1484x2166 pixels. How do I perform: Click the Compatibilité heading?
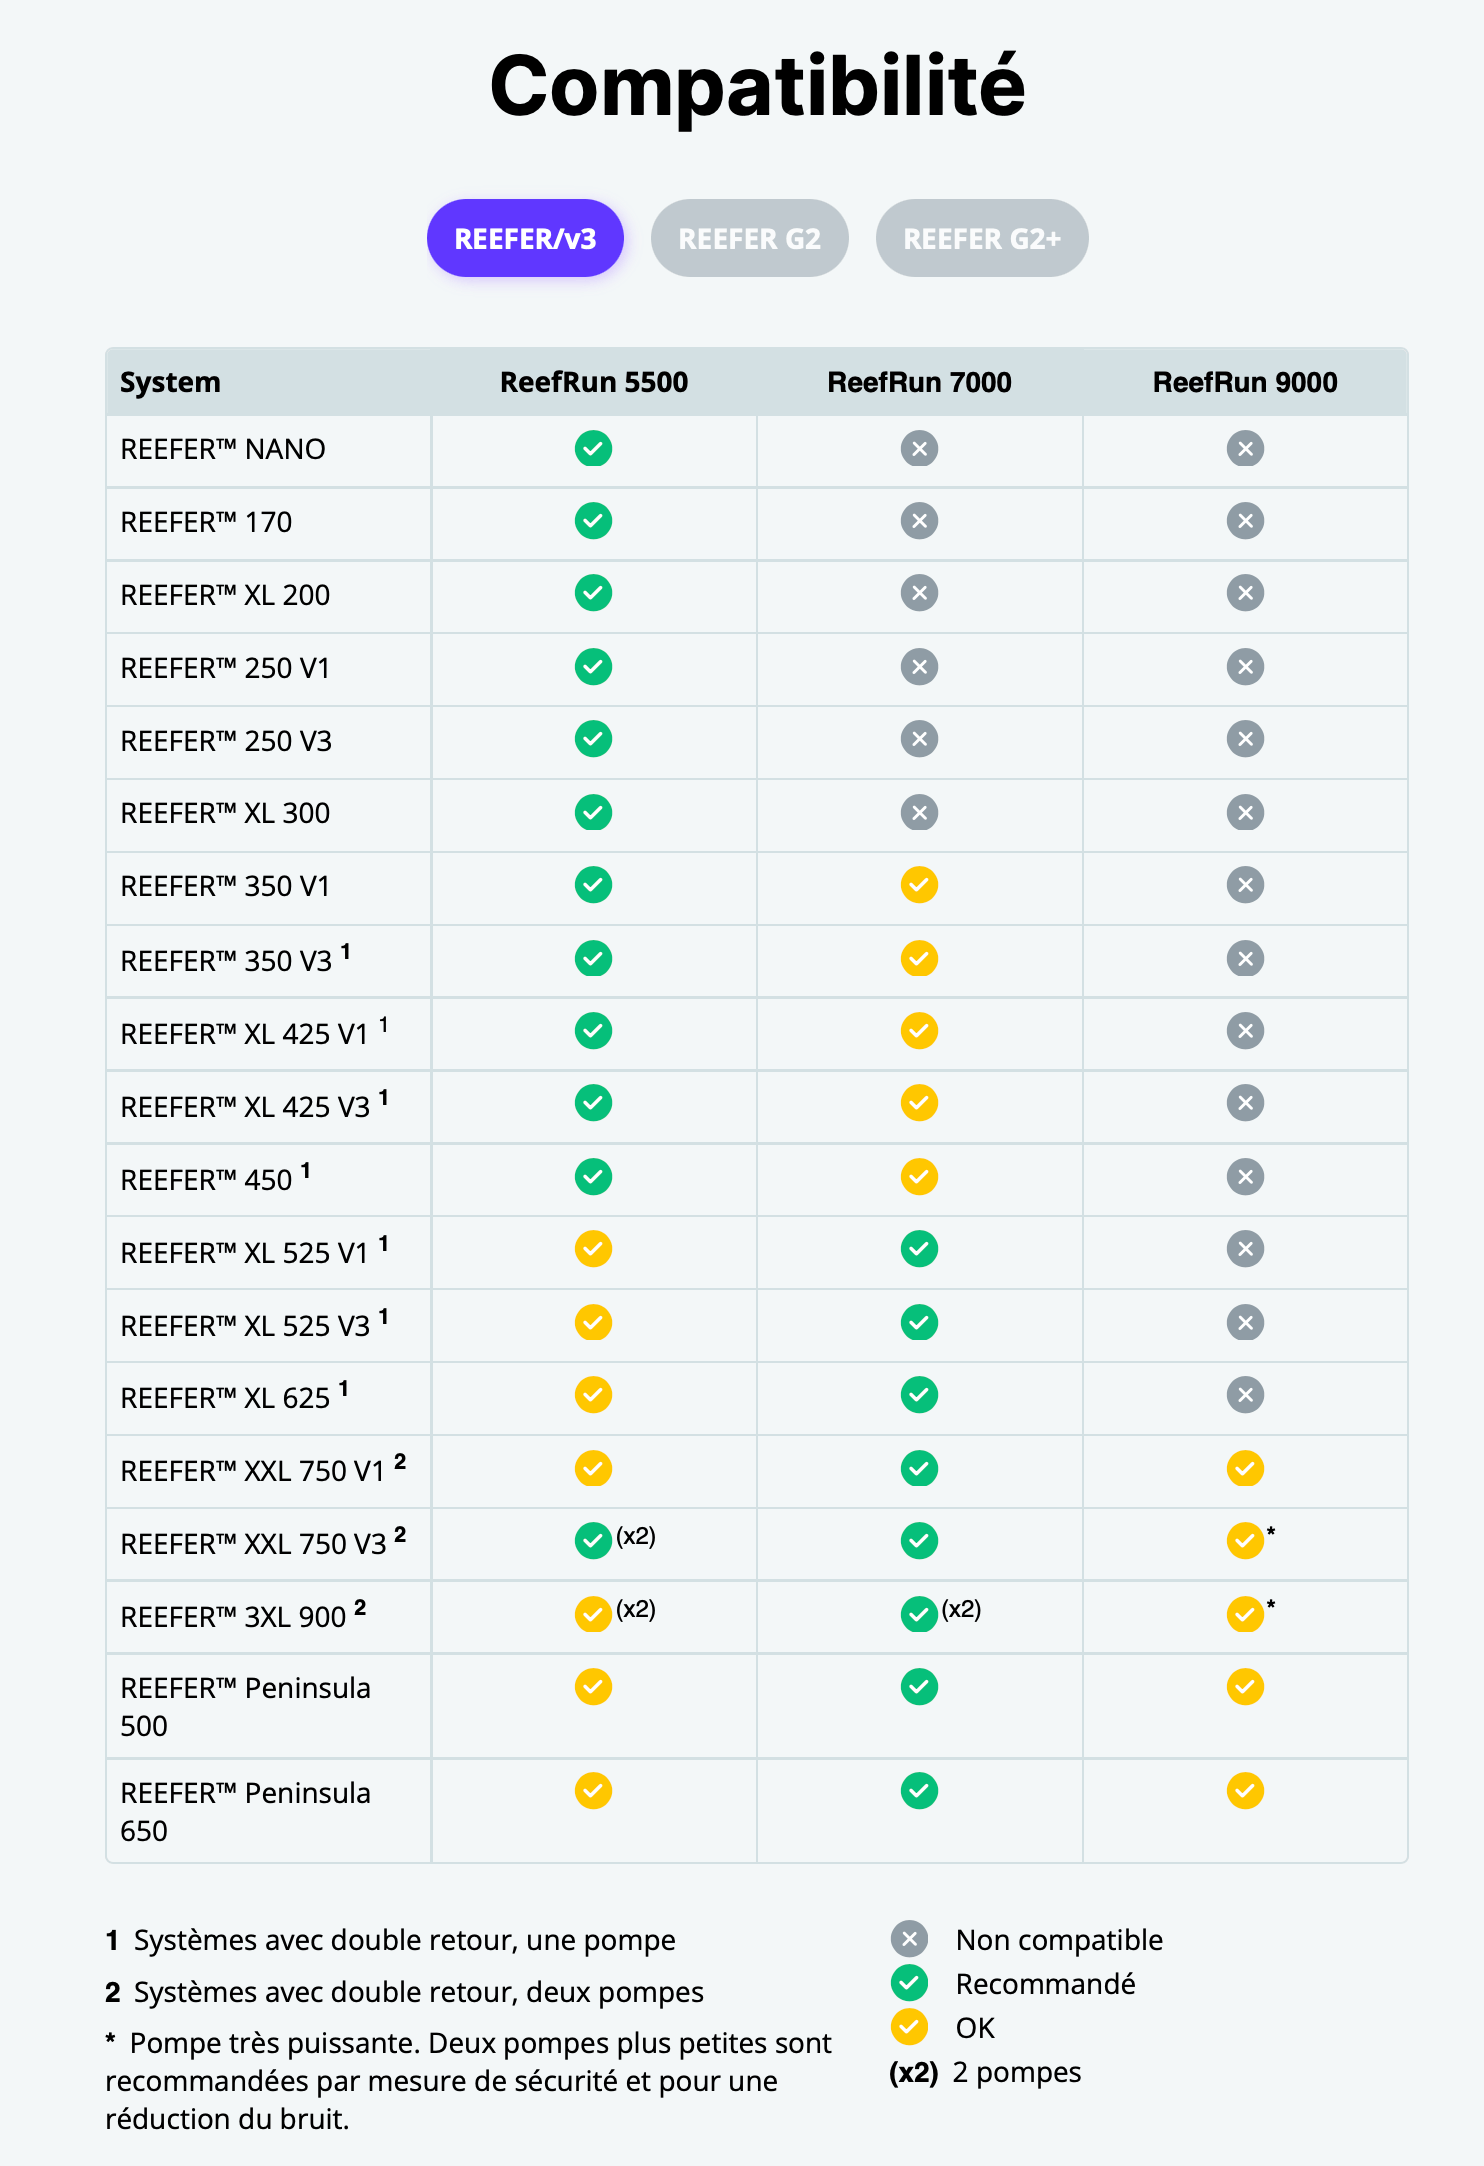click(x=757, y=87)
